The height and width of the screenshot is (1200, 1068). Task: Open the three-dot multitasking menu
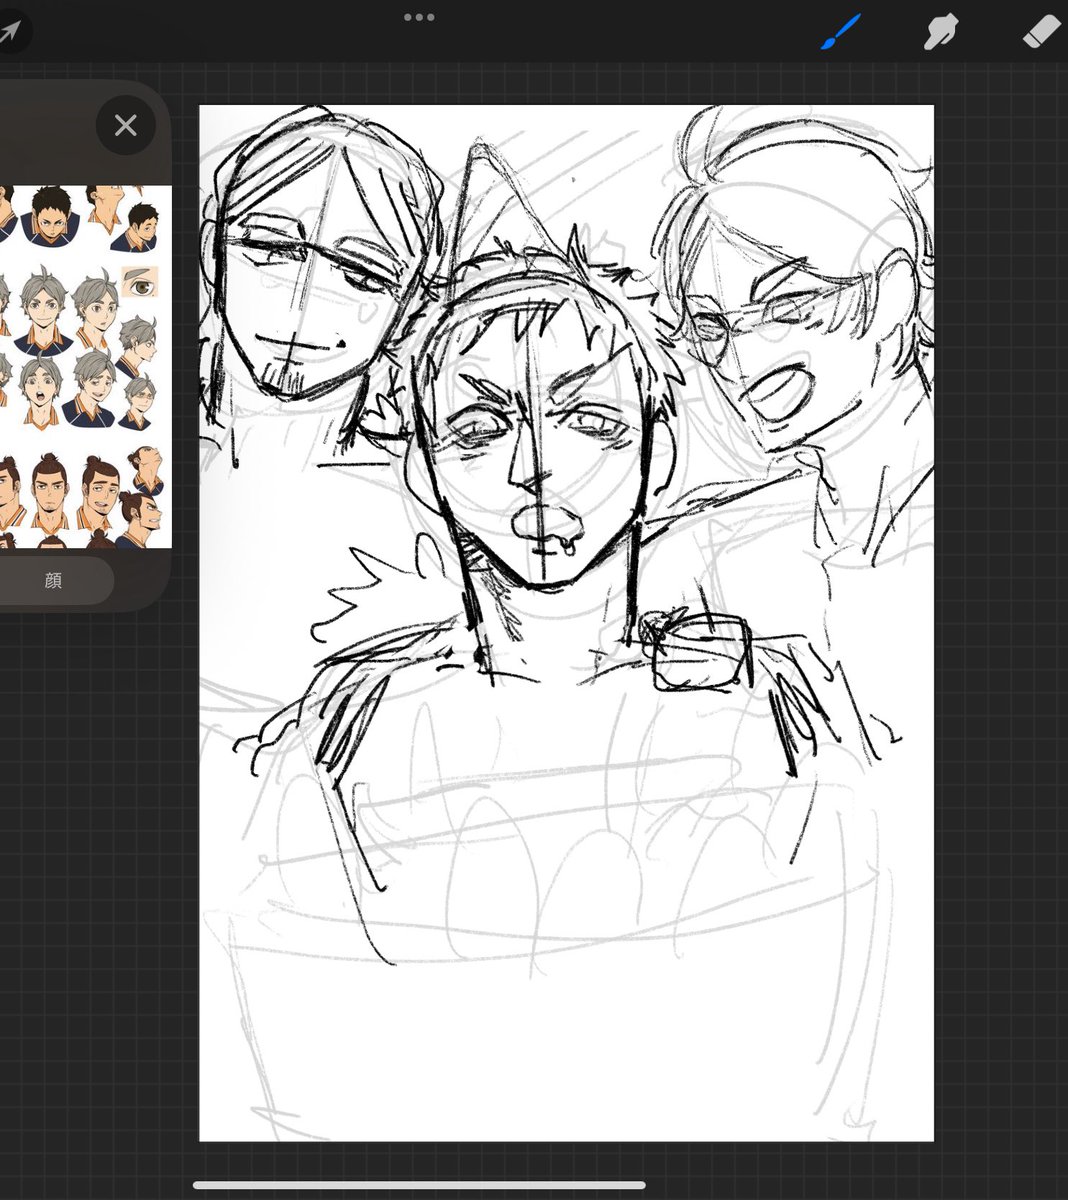tap(419, 17)
